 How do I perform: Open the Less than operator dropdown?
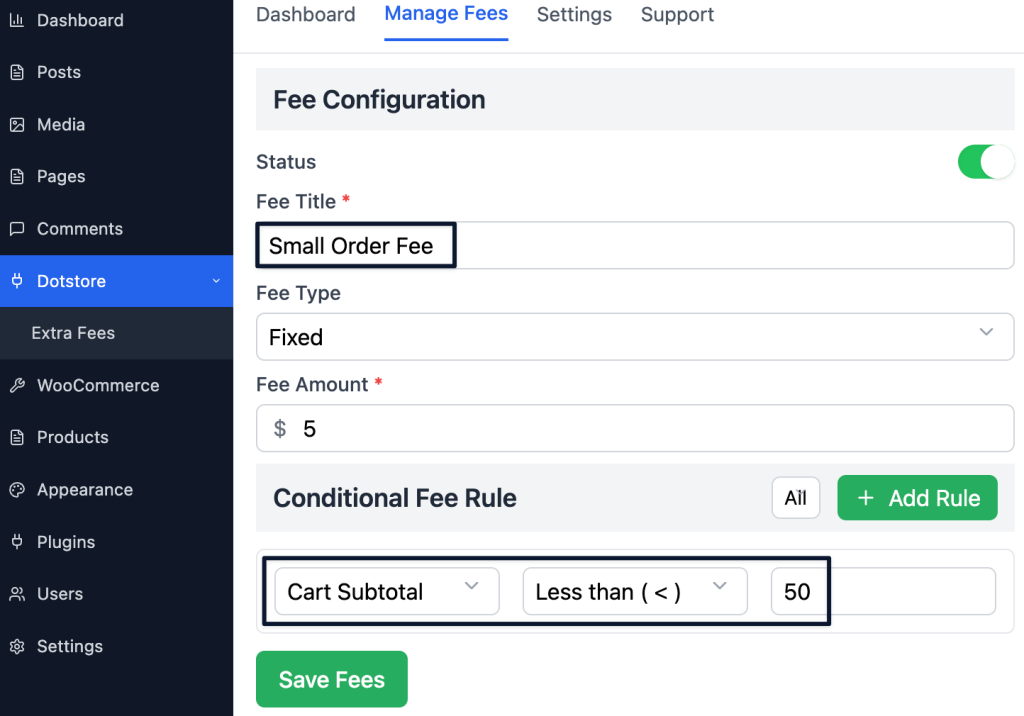[634, 591]
